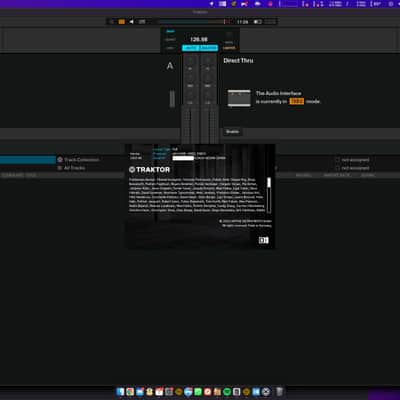Screen dimensions: 400x400
Task: Open Google Chrome from the dock
Action: [x=130, y=392]
